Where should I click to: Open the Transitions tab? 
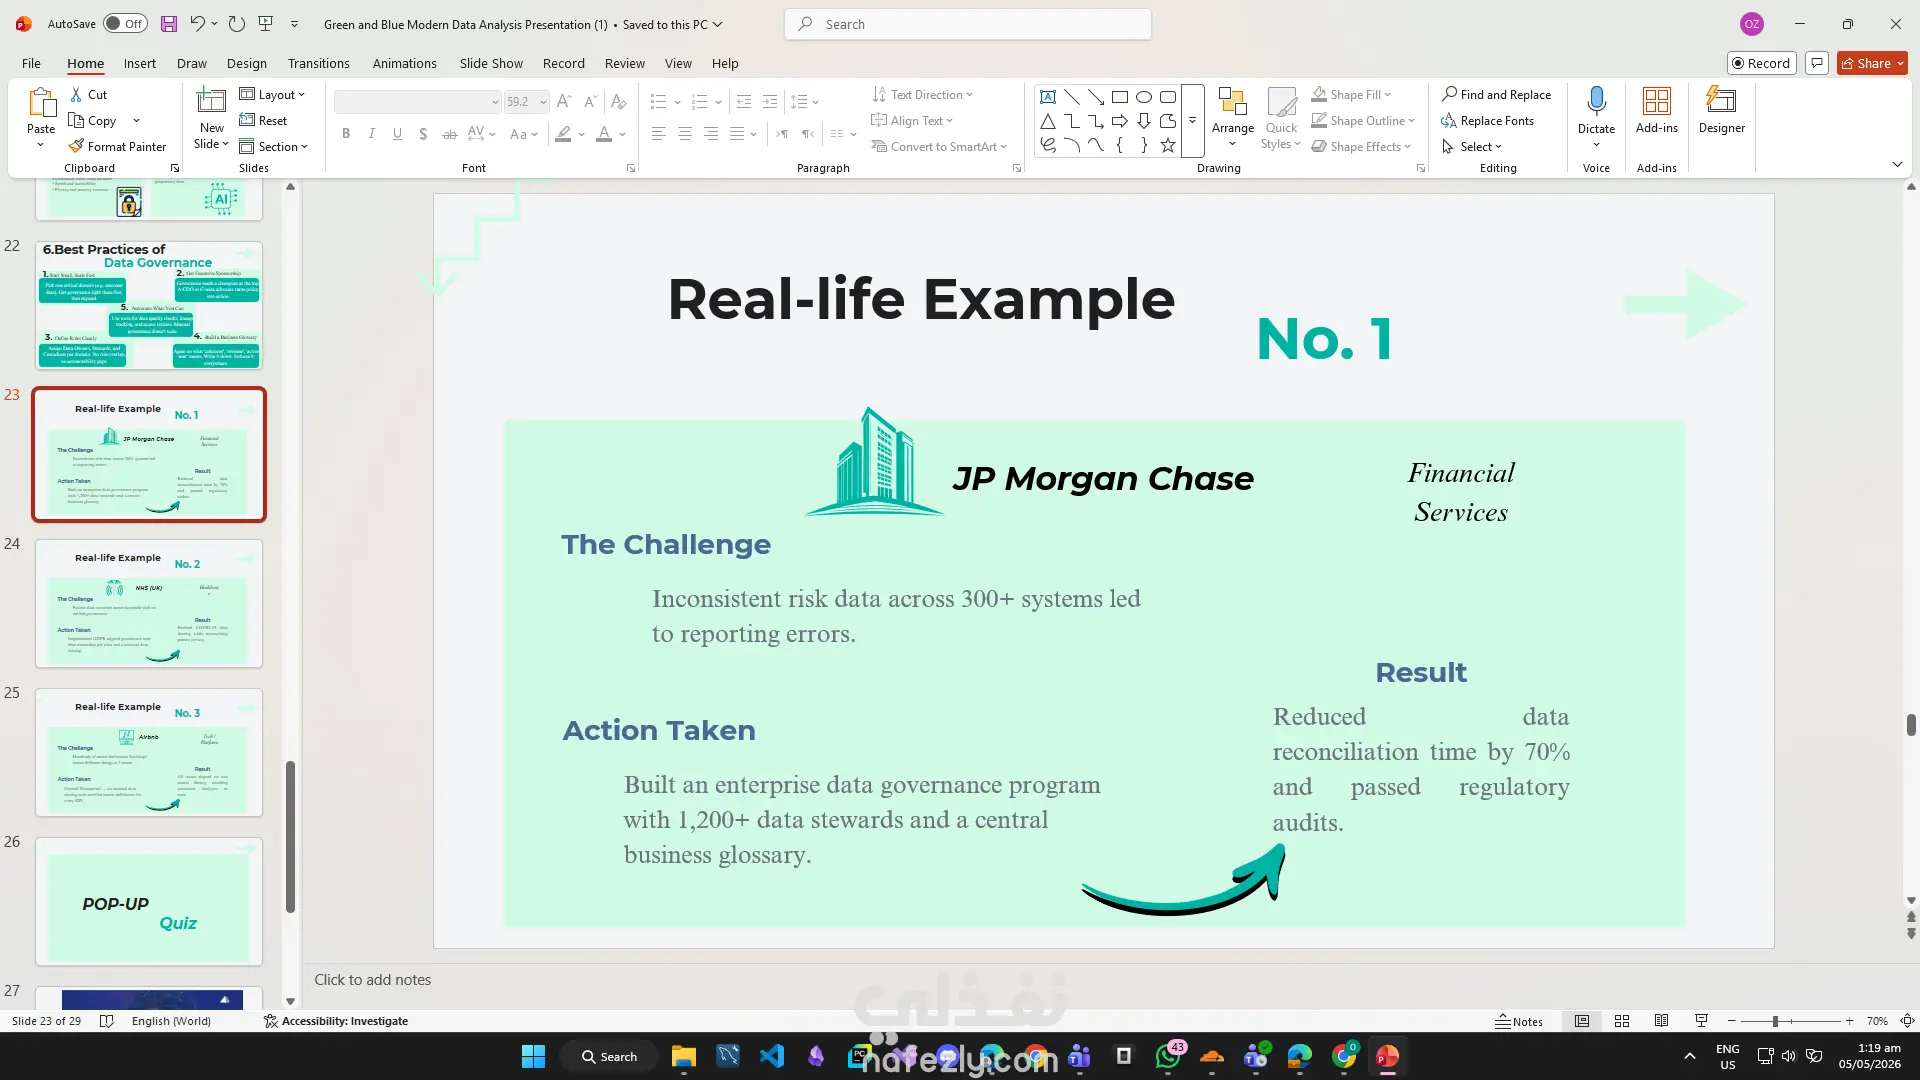point(319,63)
